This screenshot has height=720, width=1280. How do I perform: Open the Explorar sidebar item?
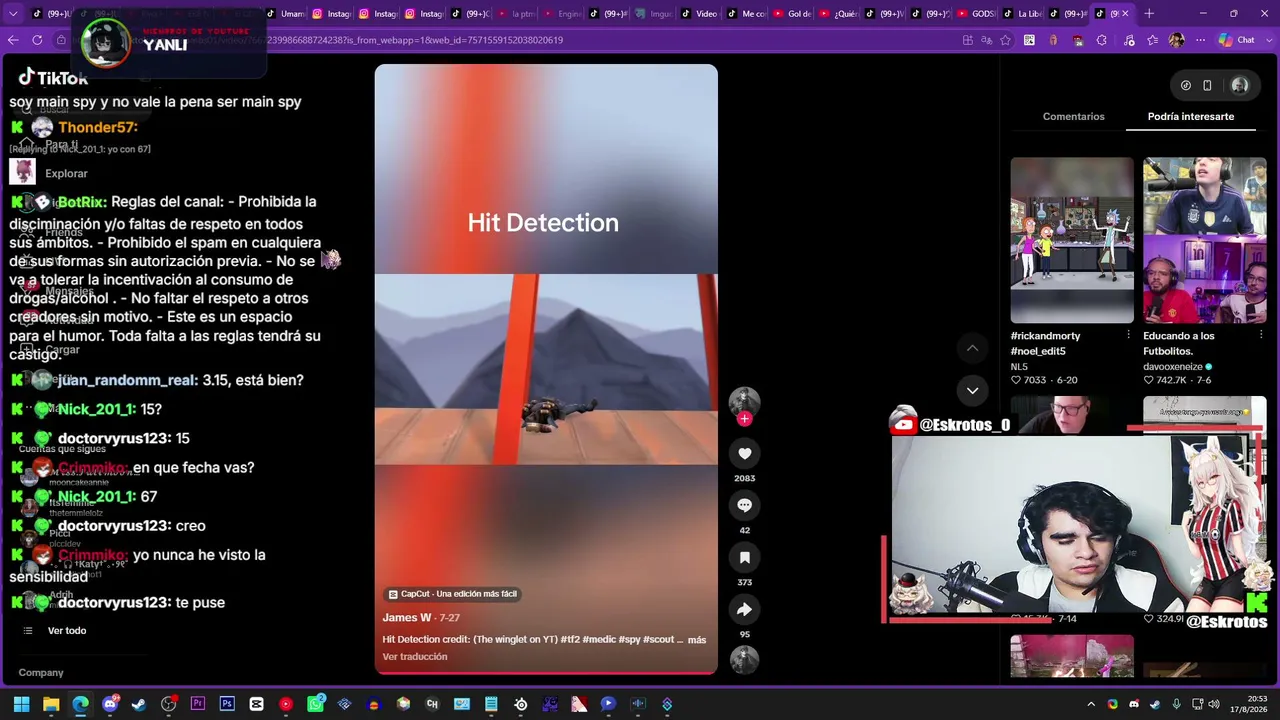(66, 174)
